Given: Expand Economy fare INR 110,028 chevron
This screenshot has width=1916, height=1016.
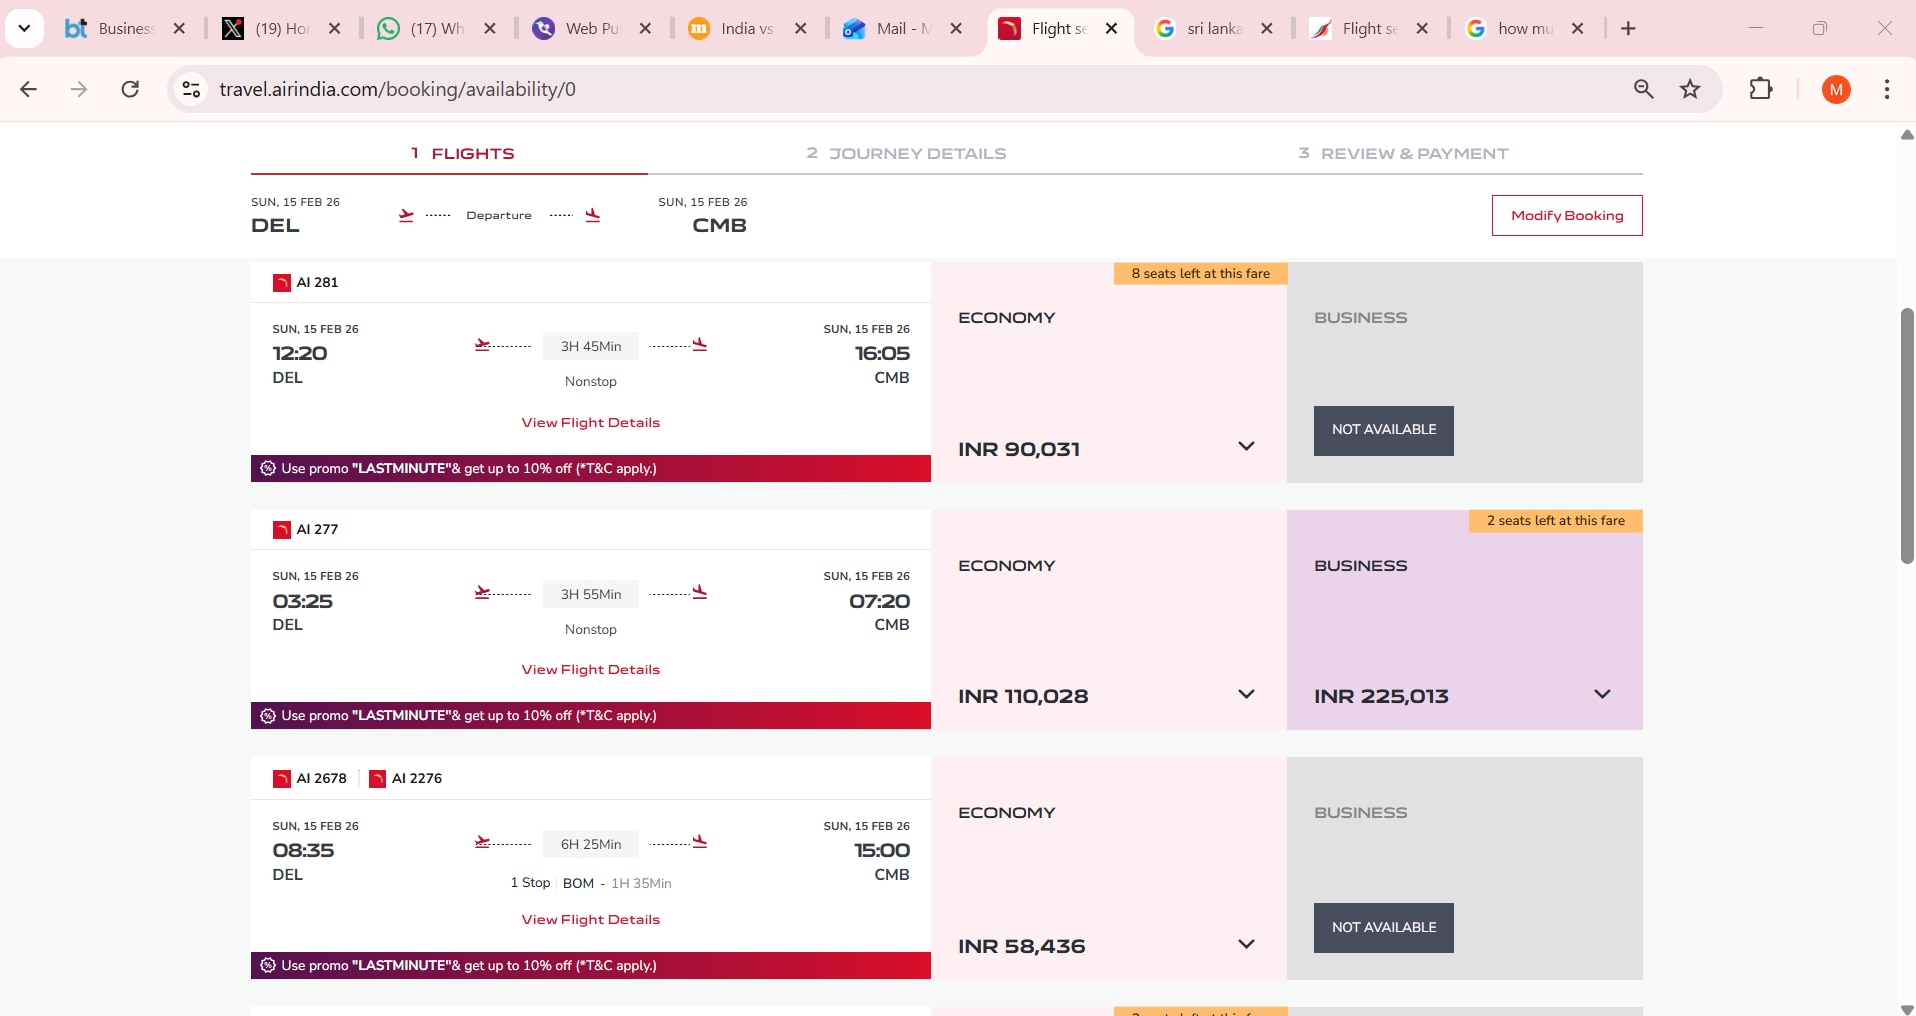Looking at the screenshot, I should 1246,694.
